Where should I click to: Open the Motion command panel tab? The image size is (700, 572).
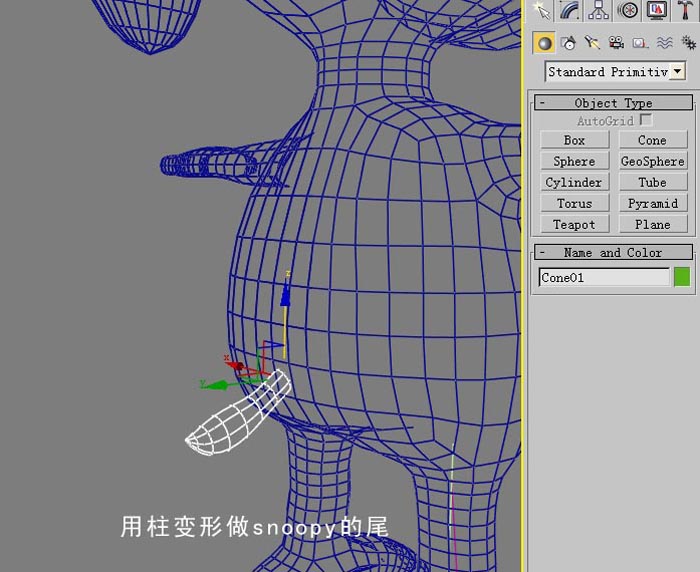point(627,11)
